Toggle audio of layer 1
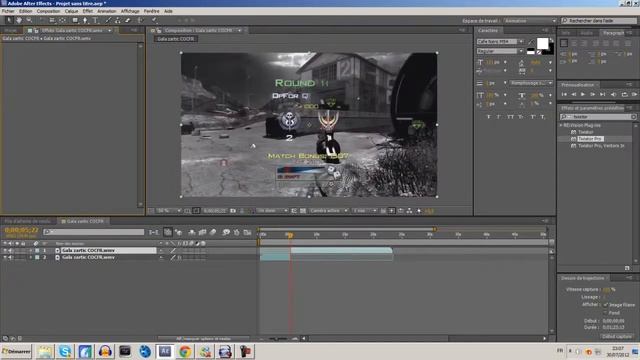The width and height of the screenshot is (640, 360). [10, 251]
